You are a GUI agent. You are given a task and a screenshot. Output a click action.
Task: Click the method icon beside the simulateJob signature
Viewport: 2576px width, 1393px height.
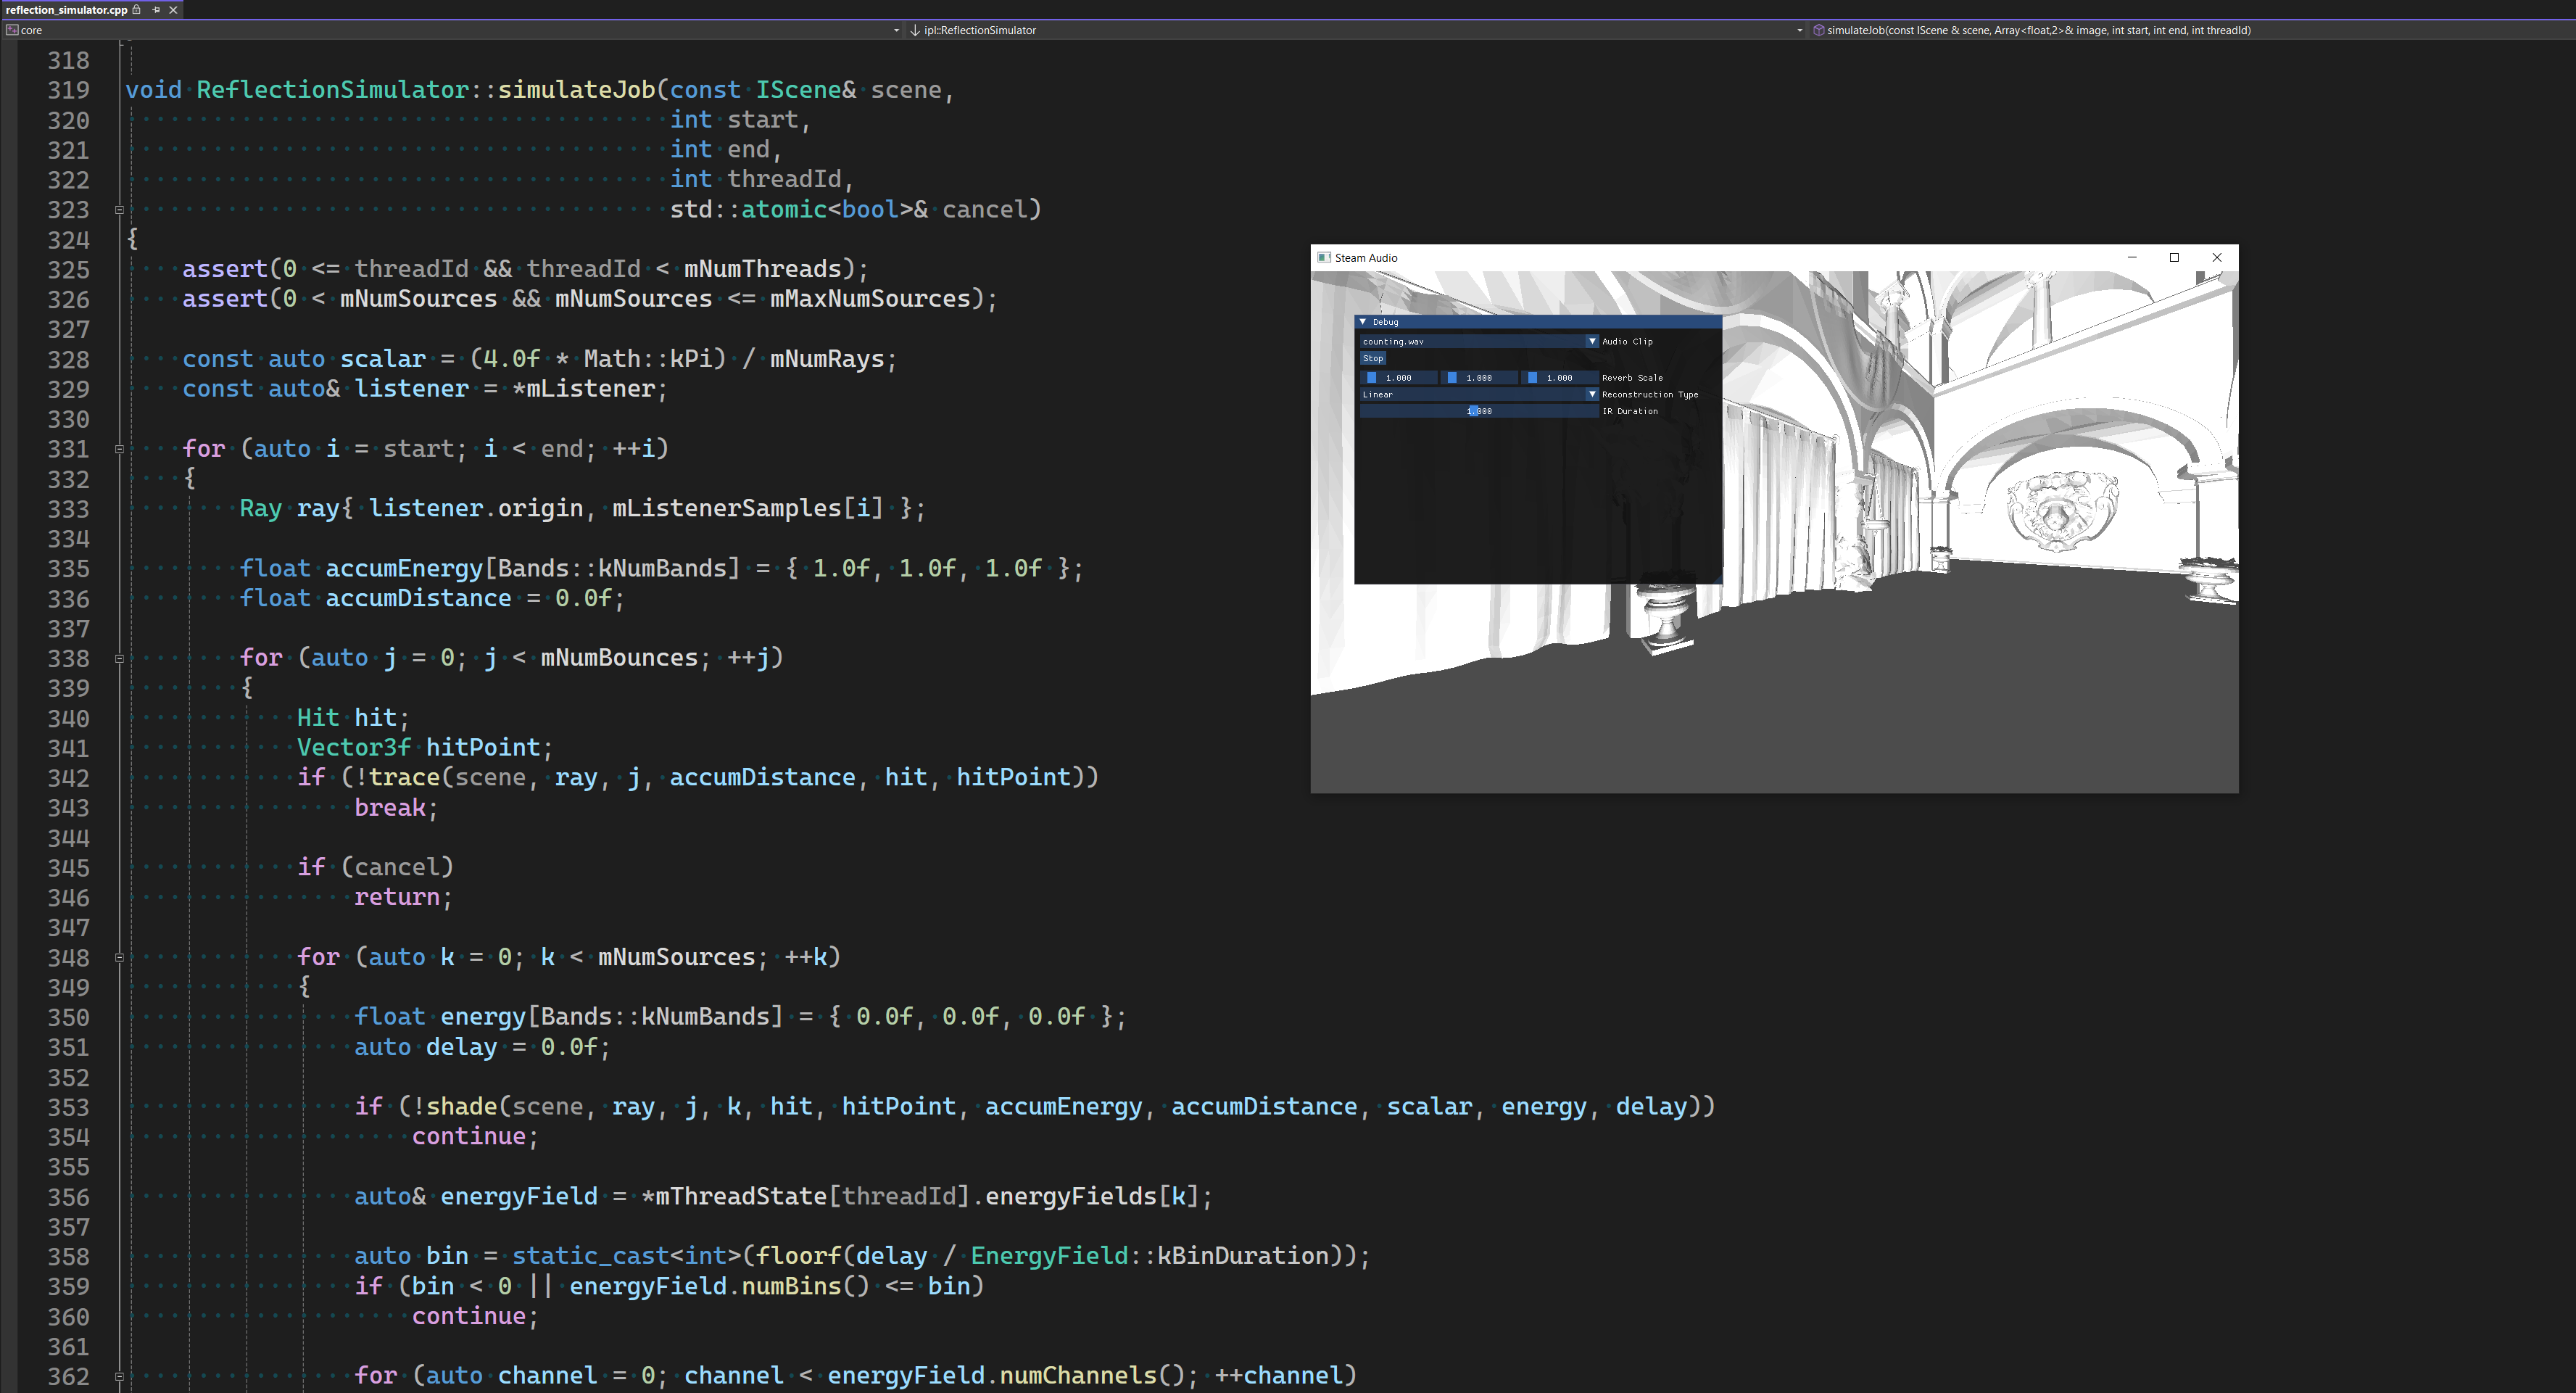click(x=1818, y=30)
